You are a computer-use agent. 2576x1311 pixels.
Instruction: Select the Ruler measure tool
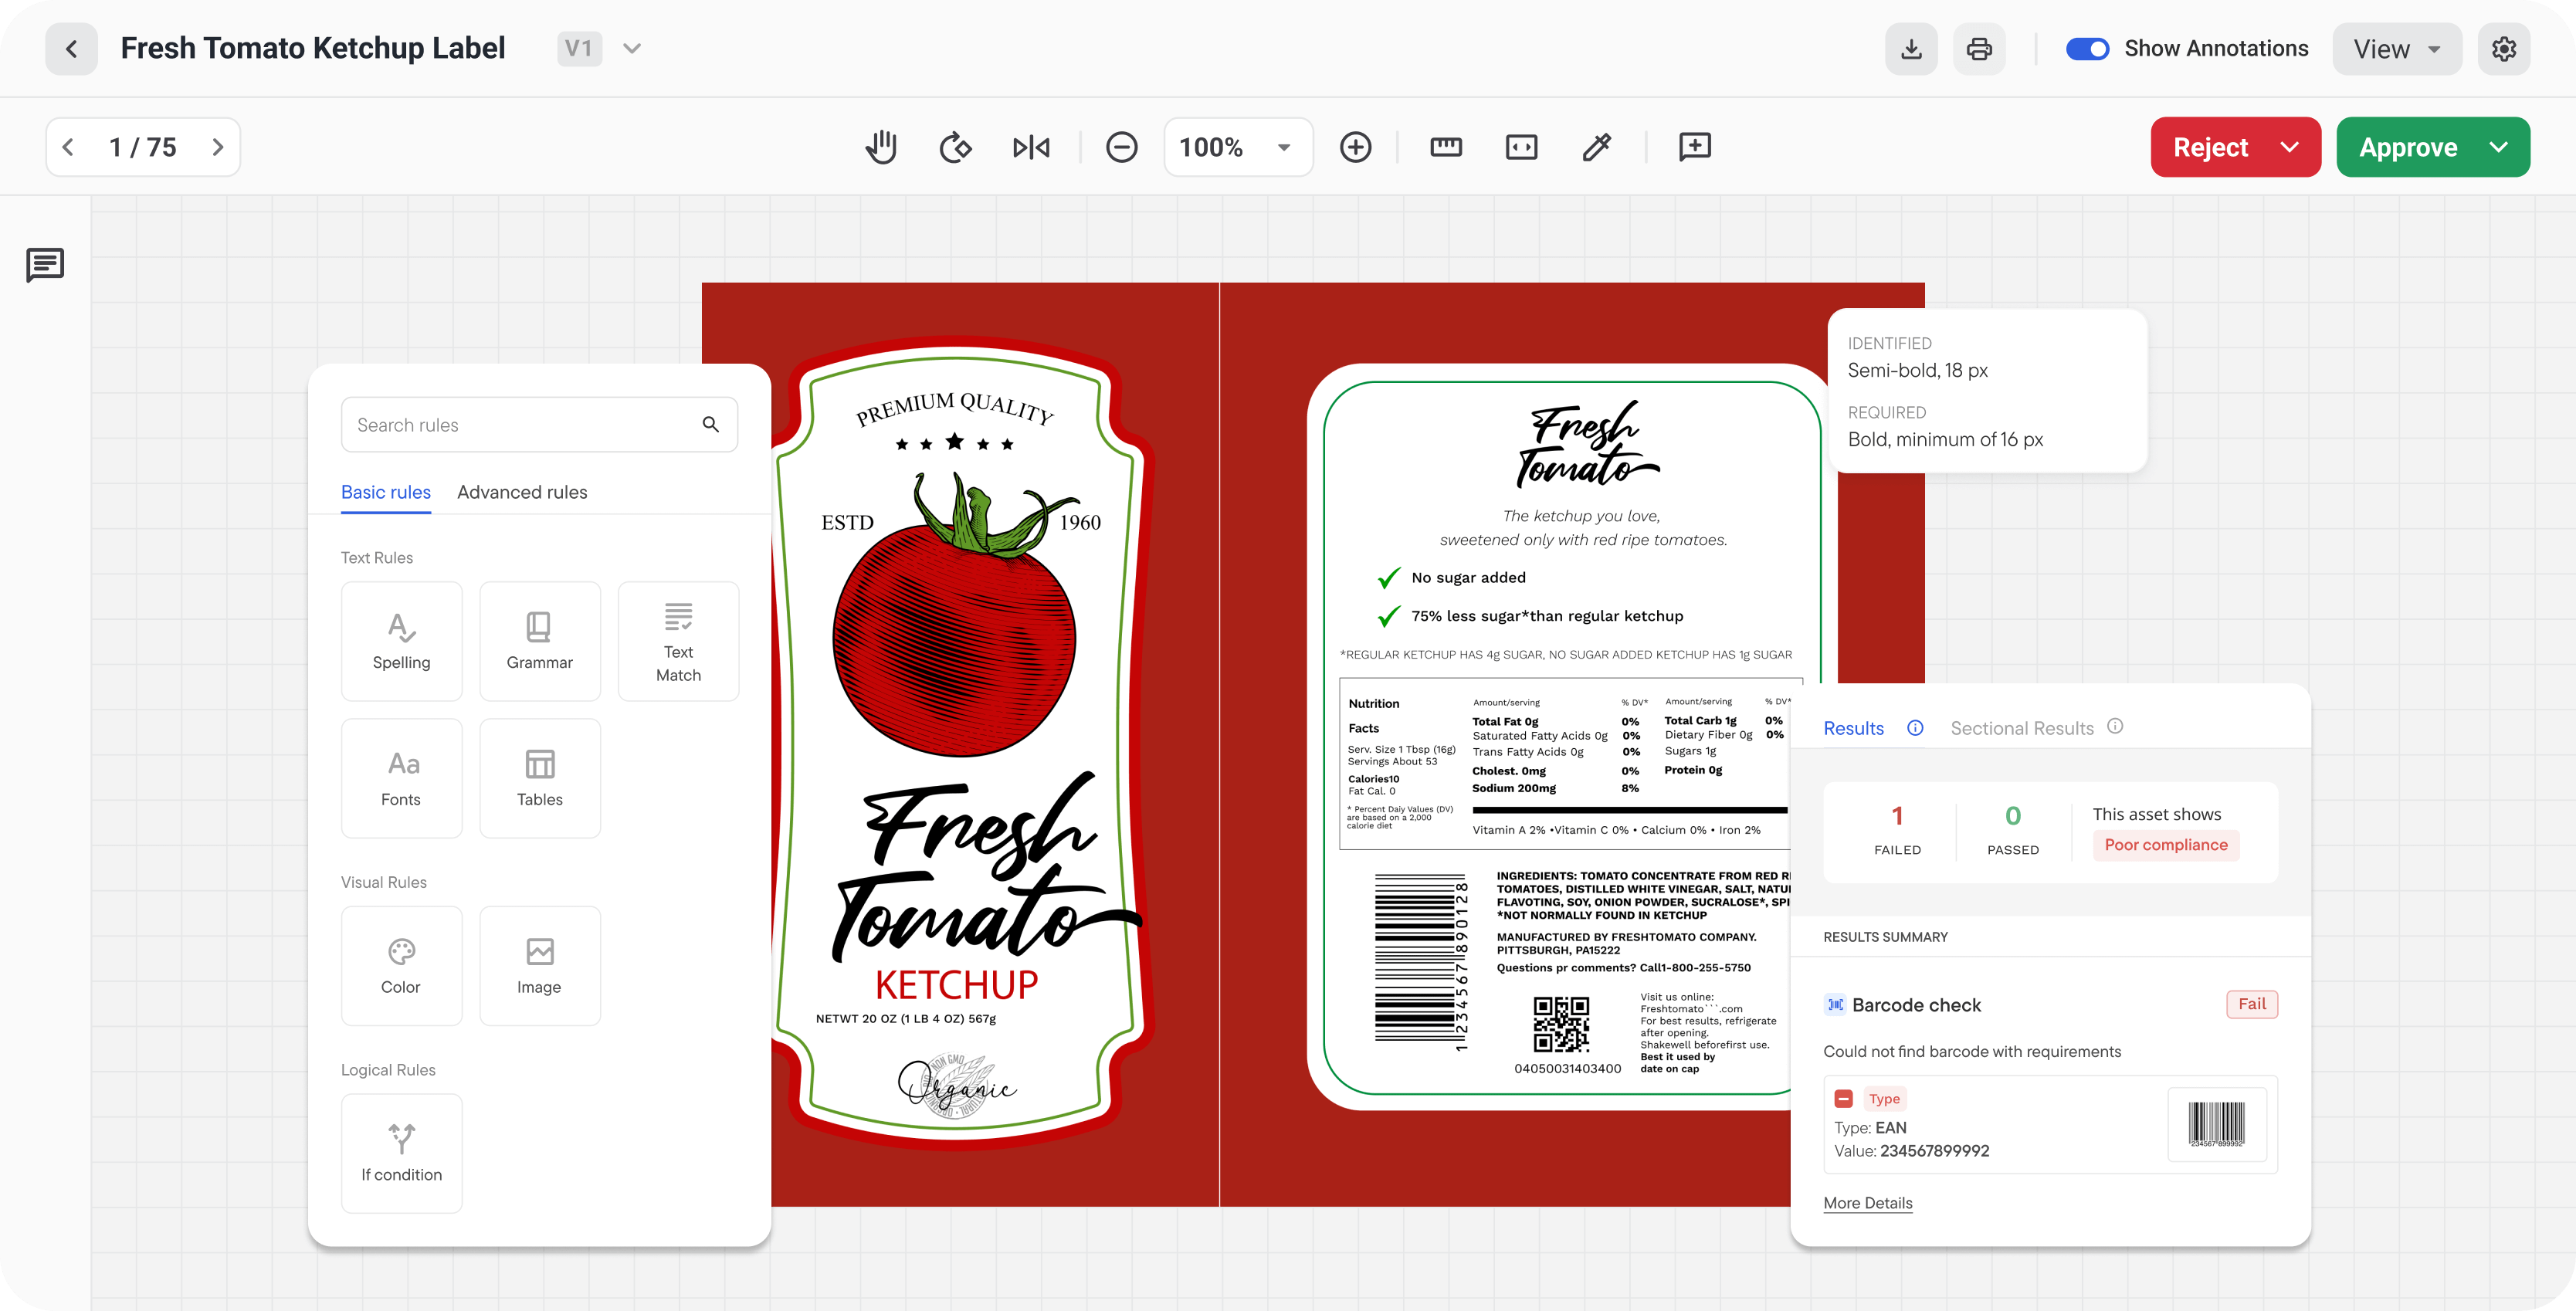1446,147
